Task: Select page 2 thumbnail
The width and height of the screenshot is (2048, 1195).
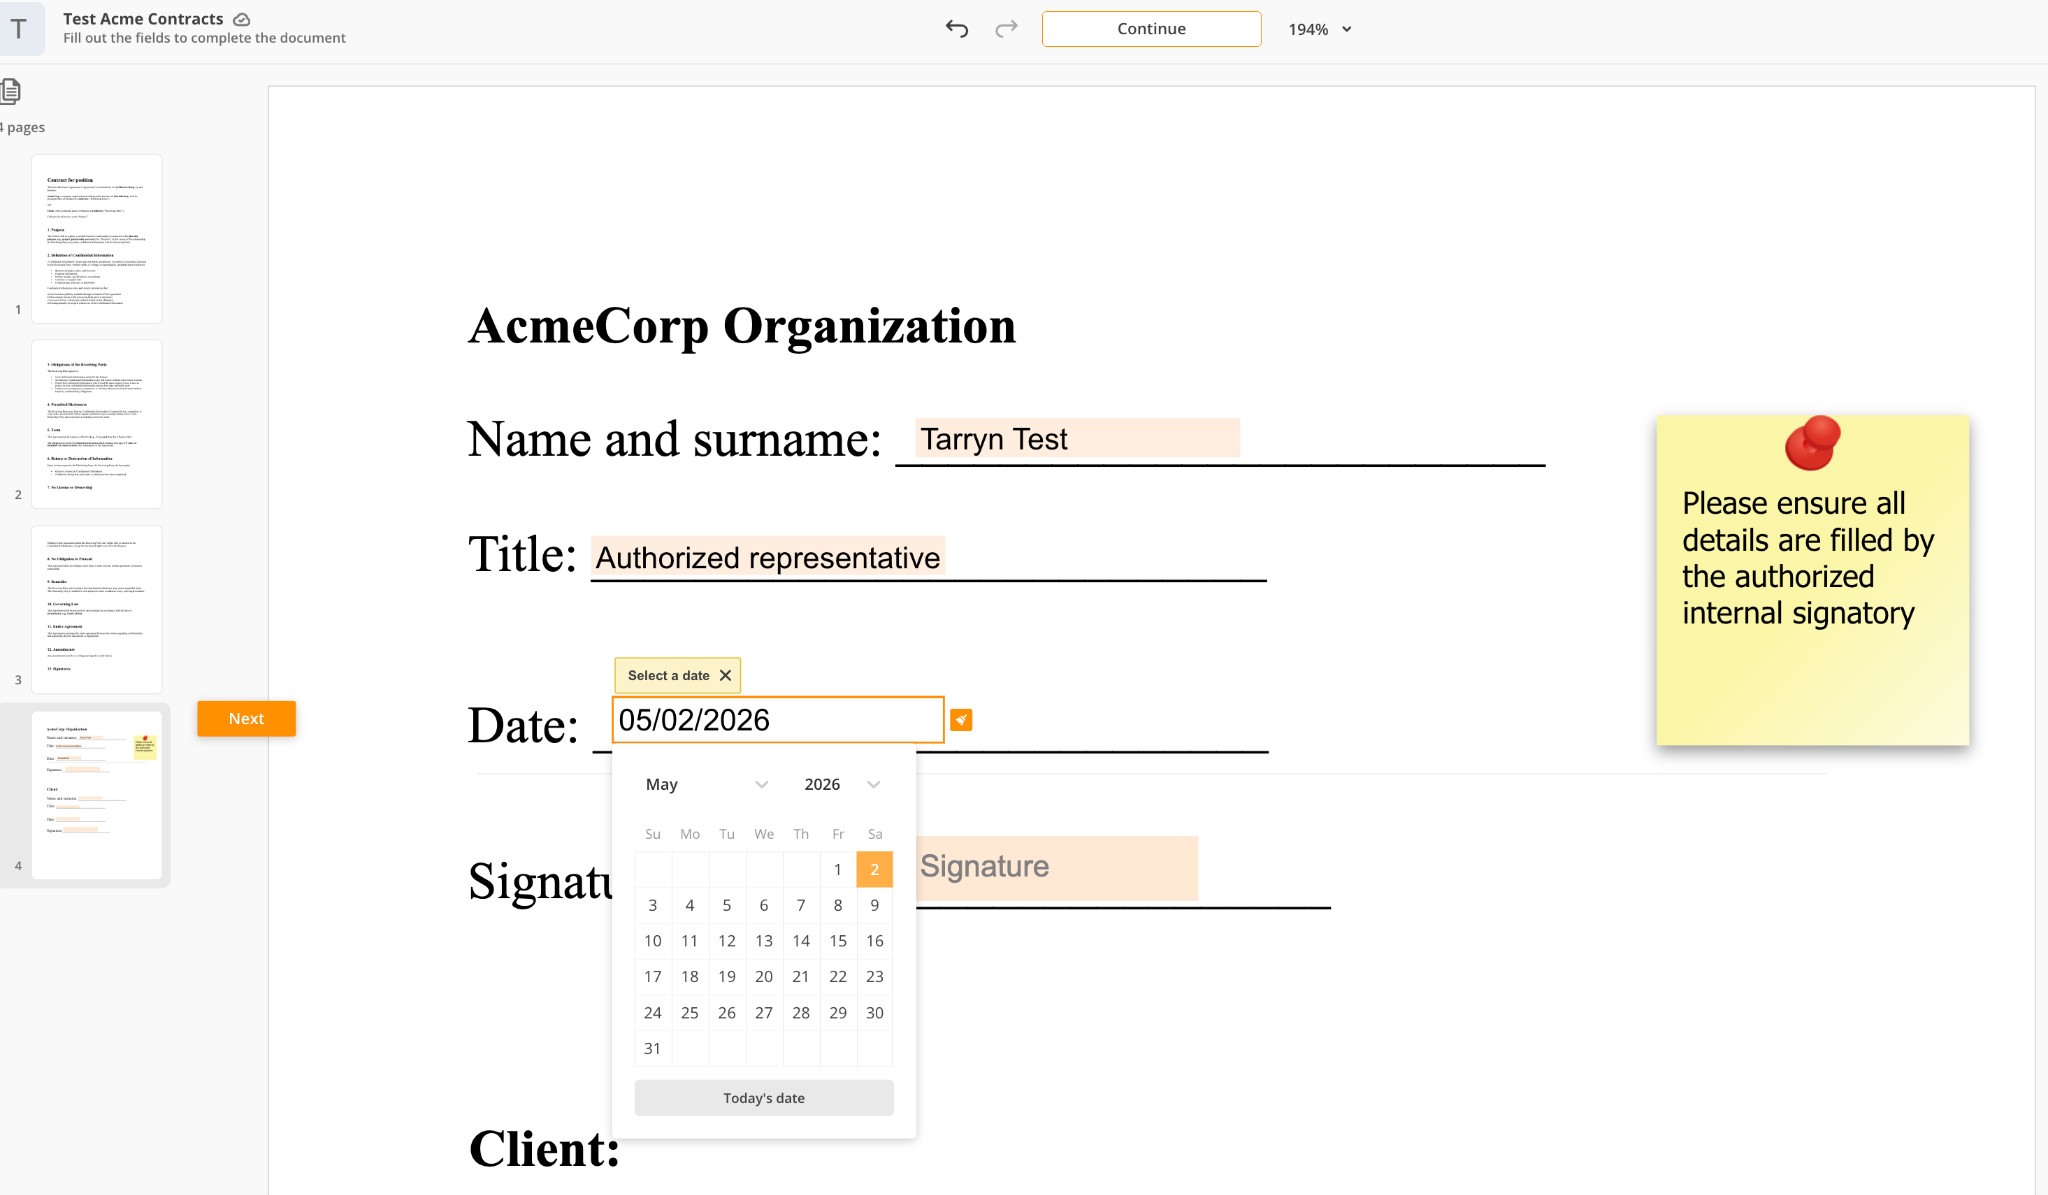Action: pos(96,424)
